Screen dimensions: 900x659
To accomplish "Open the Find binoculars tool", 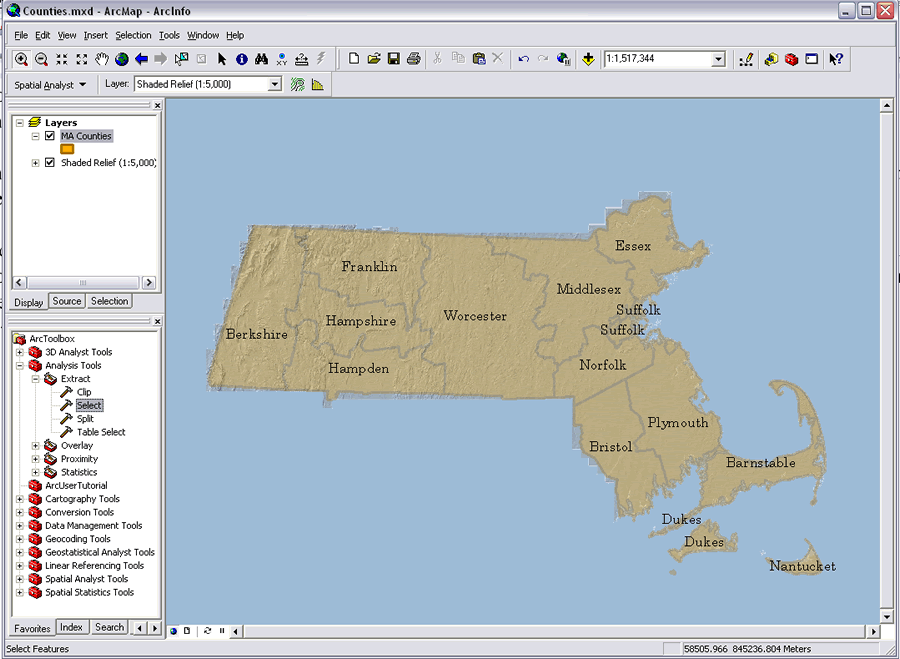I will tap(261, 59).
